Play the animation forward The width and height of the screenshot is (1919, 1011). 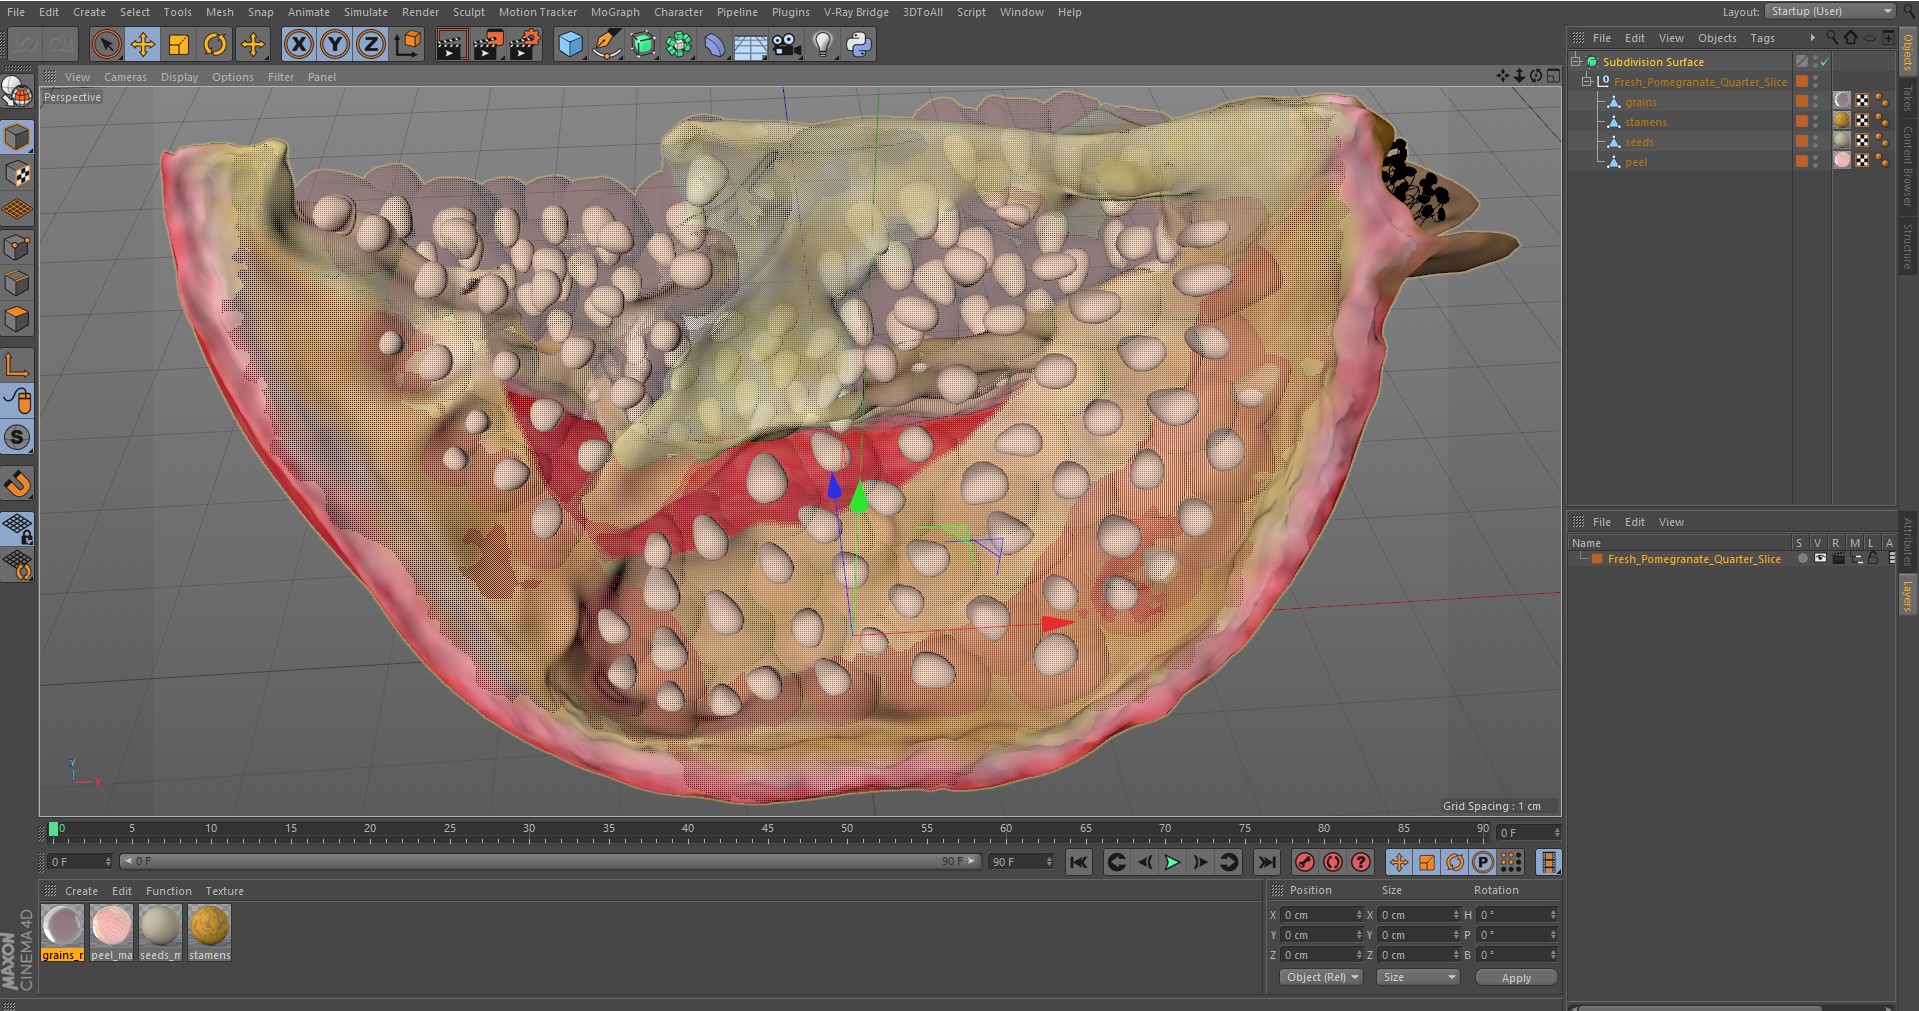pos(1172,862)
